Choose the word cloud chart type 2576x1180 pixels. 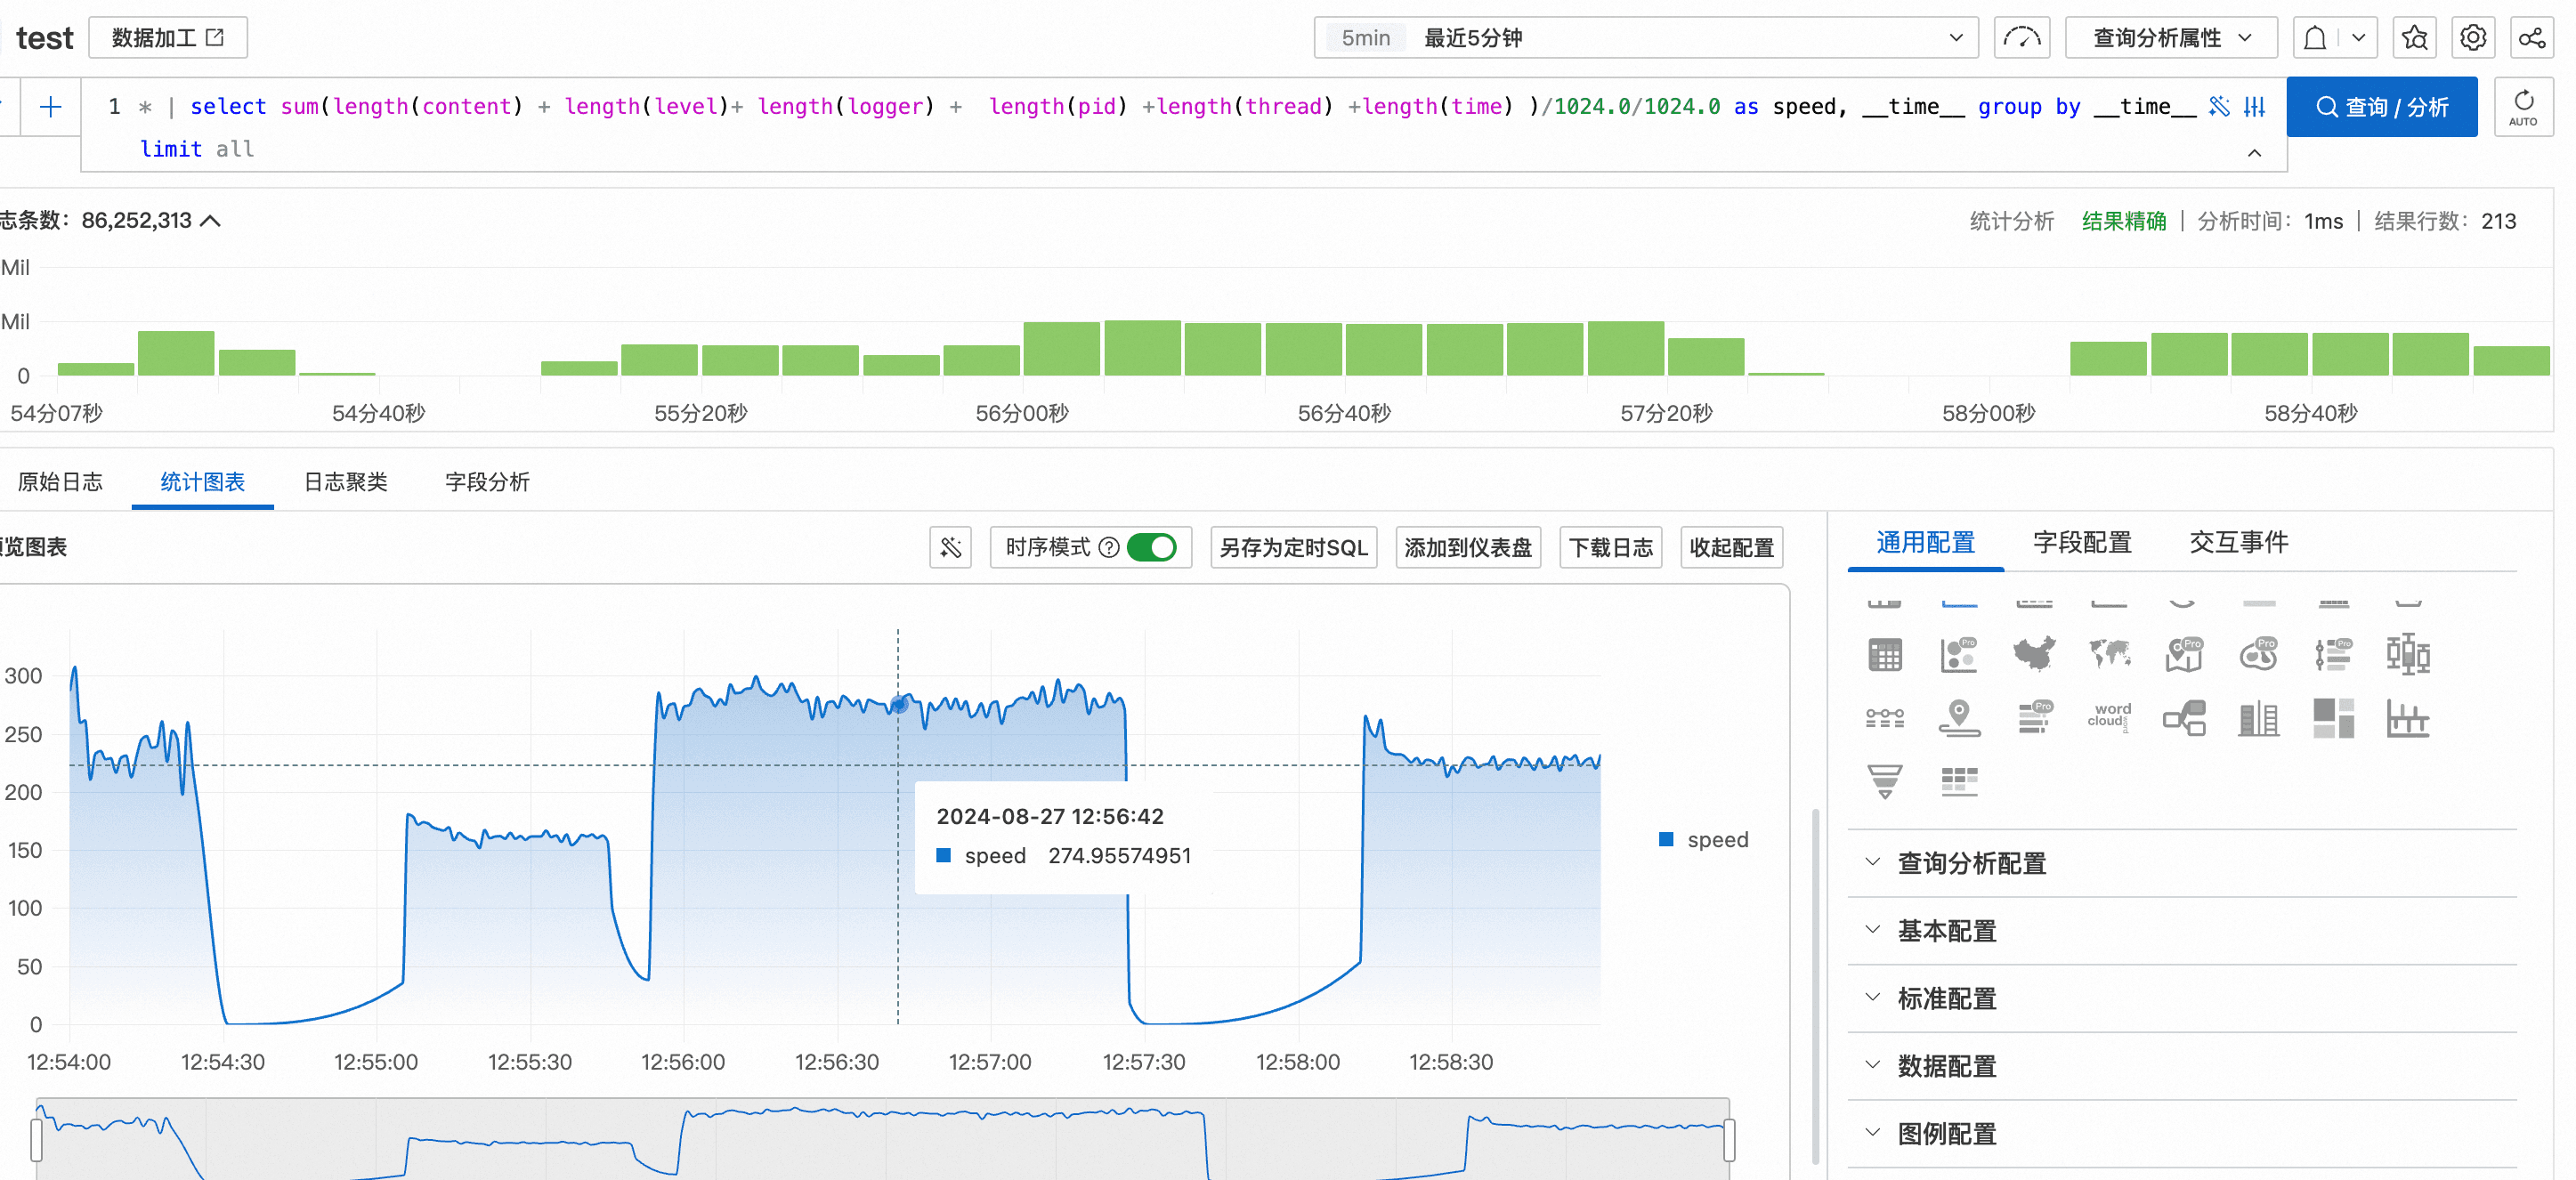[x=2109, y=716]
